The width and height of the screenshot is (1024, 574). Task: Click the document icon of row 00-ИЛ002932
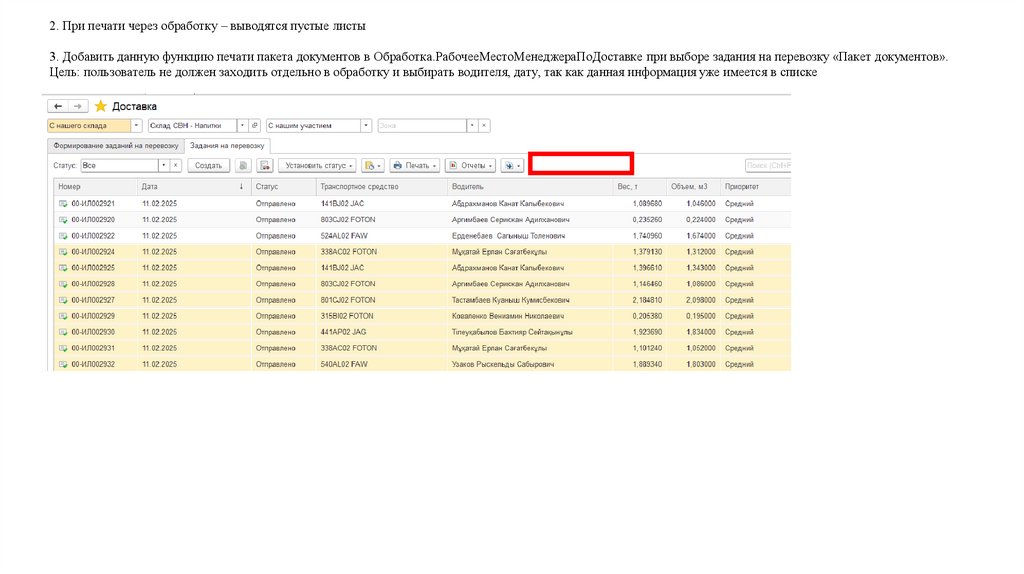(63, 364)
